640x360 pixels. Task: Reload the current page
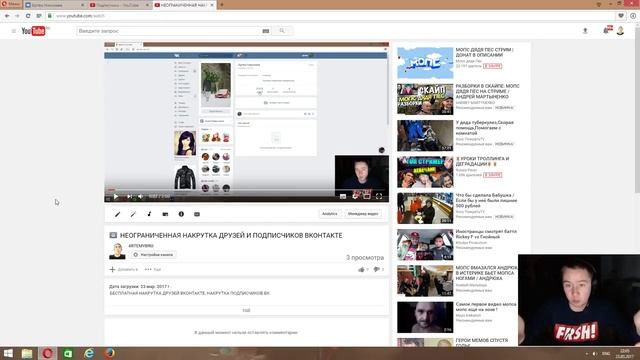[28, 16]
